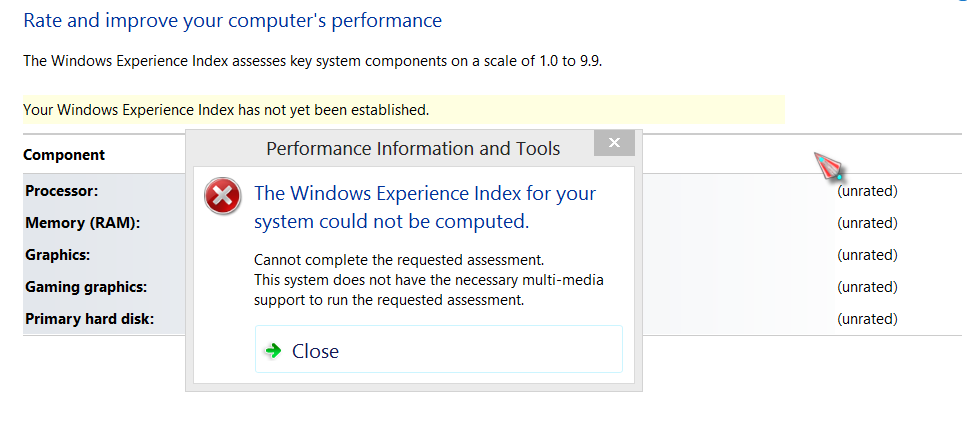Click the yellow 'not yet been established' banner
The width and height of the screenshot is (967, 424).
[226, 109]
